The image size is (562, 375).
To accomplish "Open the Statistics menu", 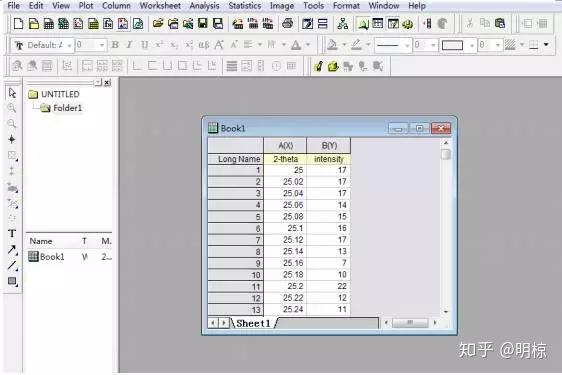I will [x=245, y=6].
